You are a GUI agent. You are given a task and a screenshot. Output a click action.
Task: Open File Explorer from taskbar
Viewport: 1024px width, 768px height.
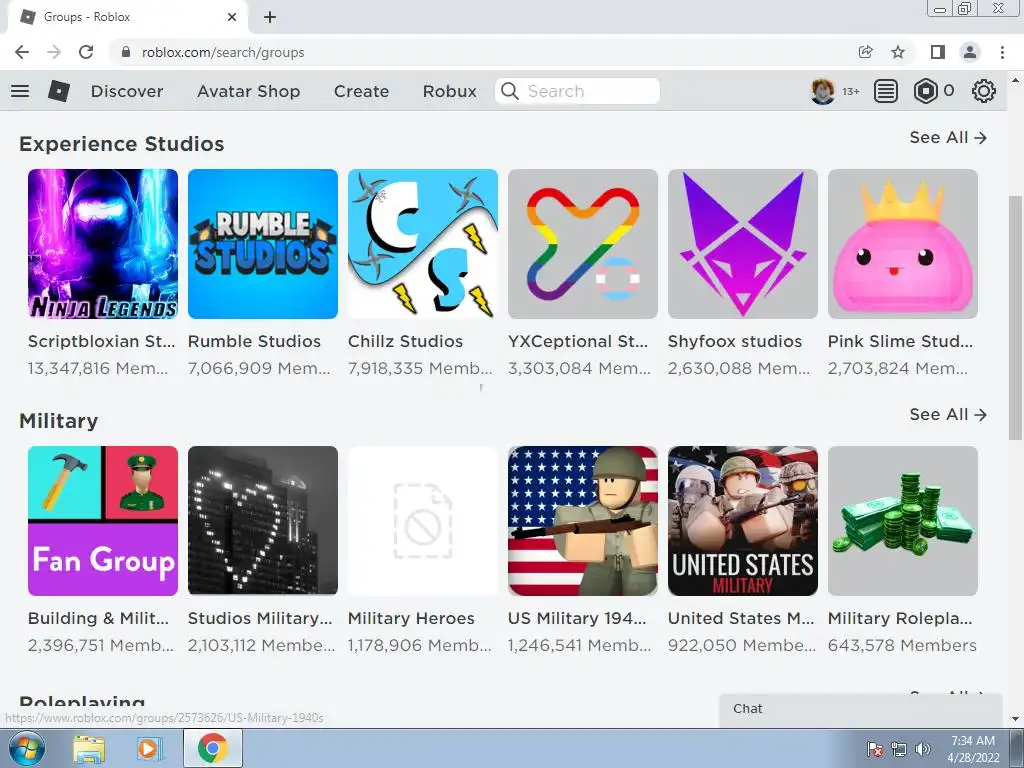click(x=89, y=749)
